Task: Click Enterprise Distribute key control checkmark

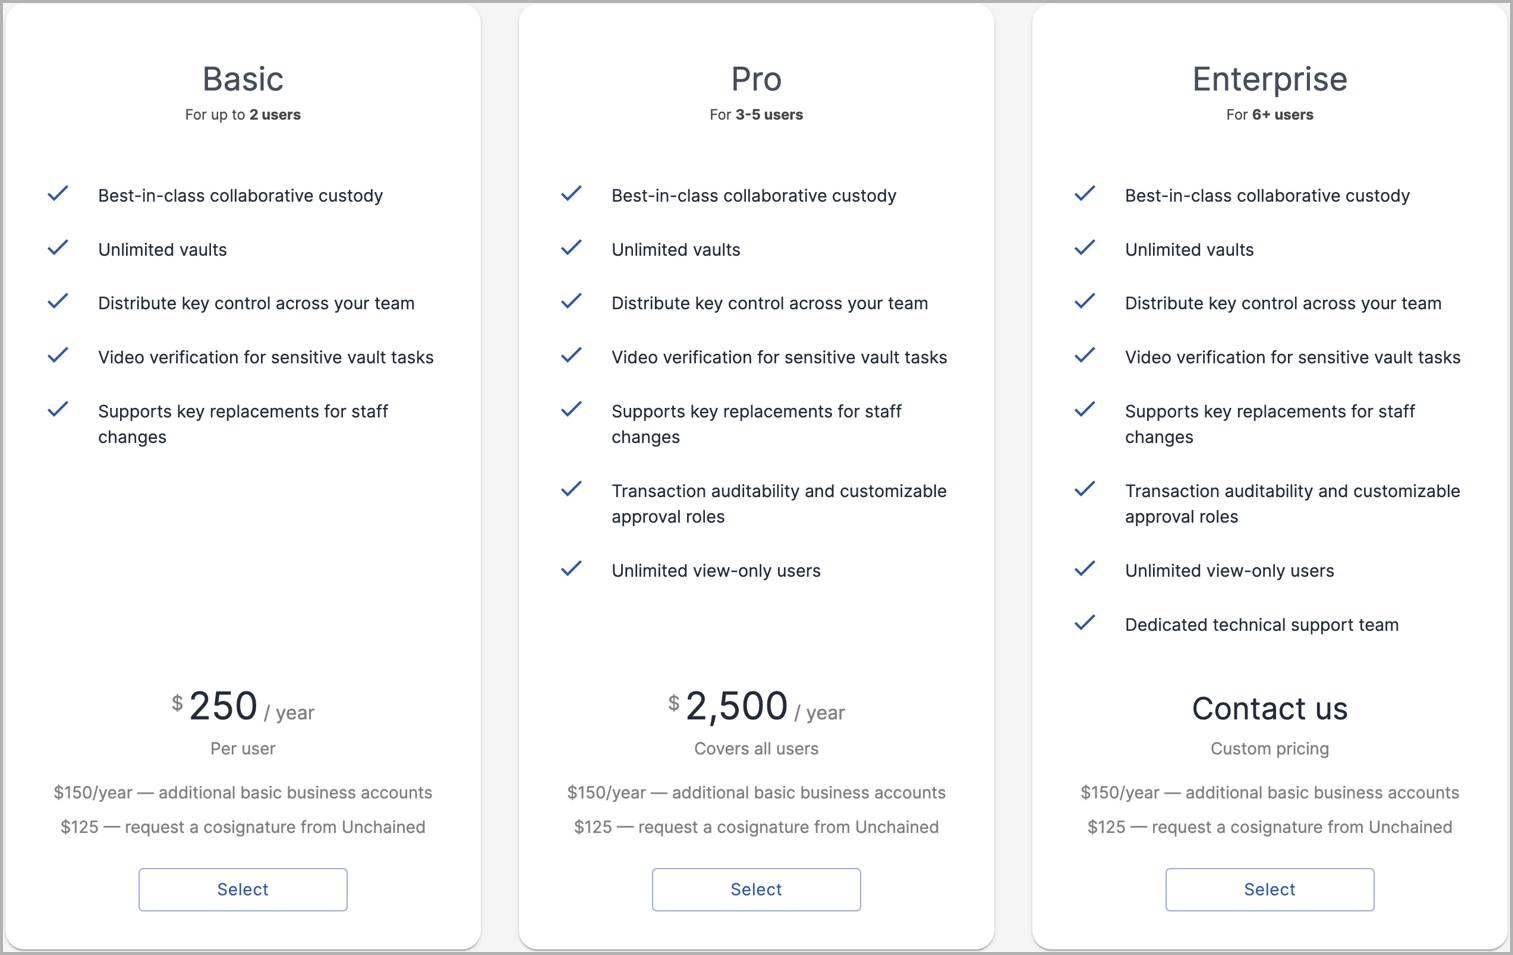Action: 1085,301
